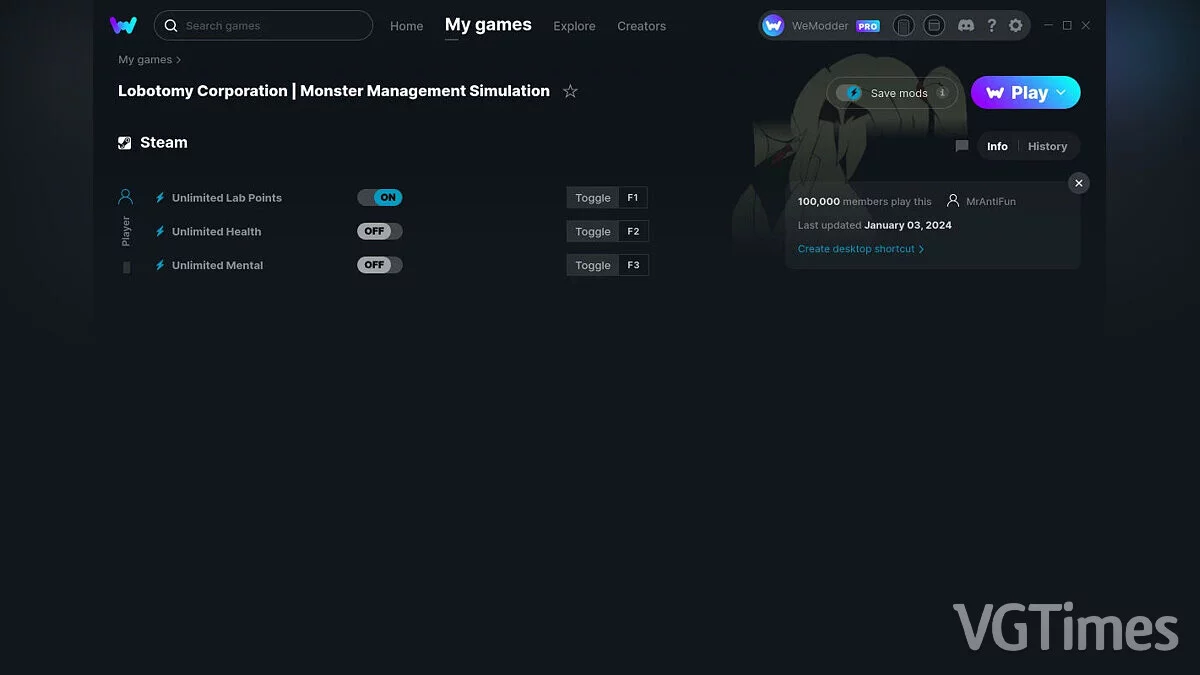Click the lightning icon beside Unlimited Lab Points
Image resolution: width=1200 pixels, height=675 pixels.
160,198
